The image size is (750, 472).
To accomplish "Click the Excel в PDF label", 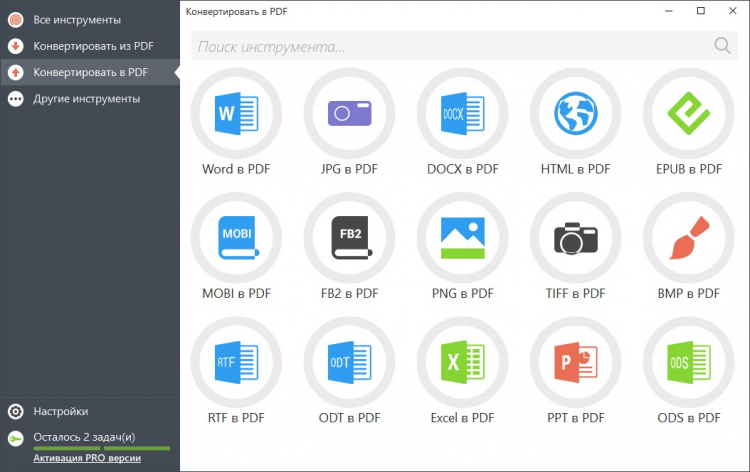I will pyautogui.click(x=463, y=417).
